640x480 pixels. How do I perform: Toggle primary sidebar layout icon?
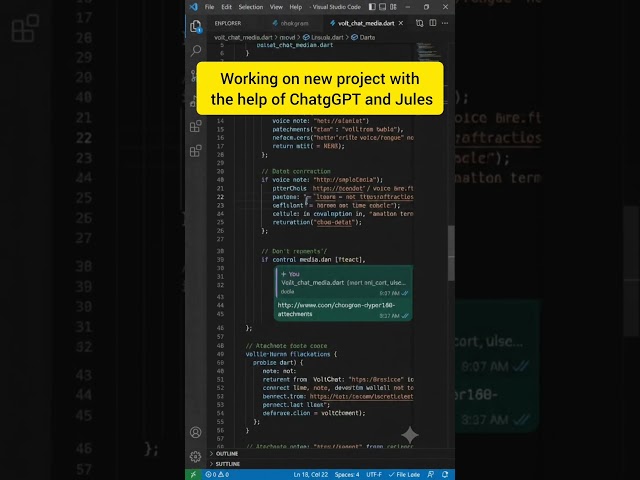[x=372, y=7]
